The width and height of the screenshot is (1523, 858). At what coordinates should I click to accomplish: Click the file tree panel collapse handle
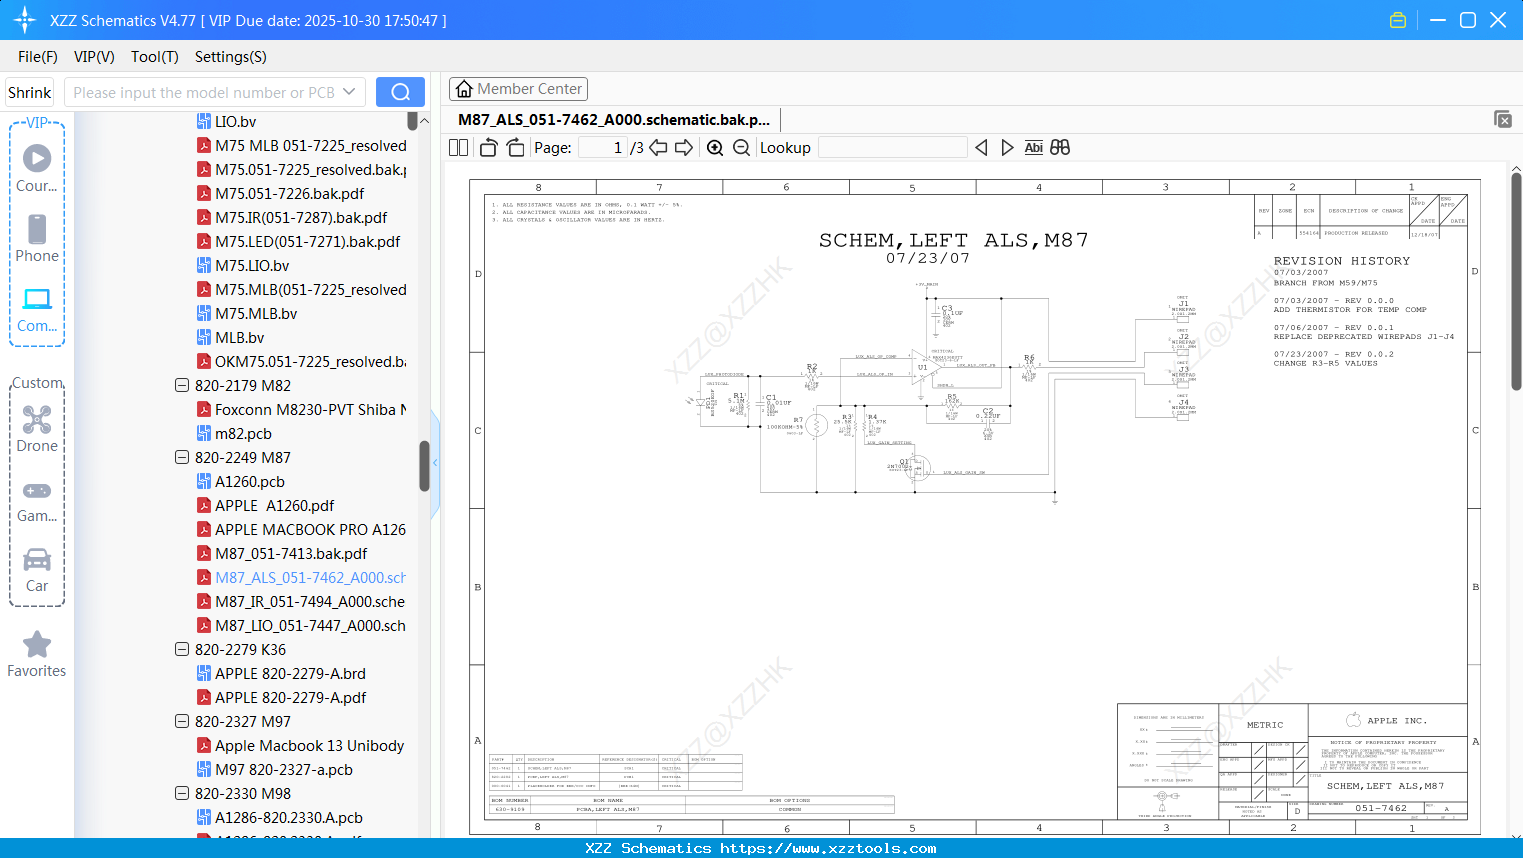pyautogui.click(x=435, y=463)
